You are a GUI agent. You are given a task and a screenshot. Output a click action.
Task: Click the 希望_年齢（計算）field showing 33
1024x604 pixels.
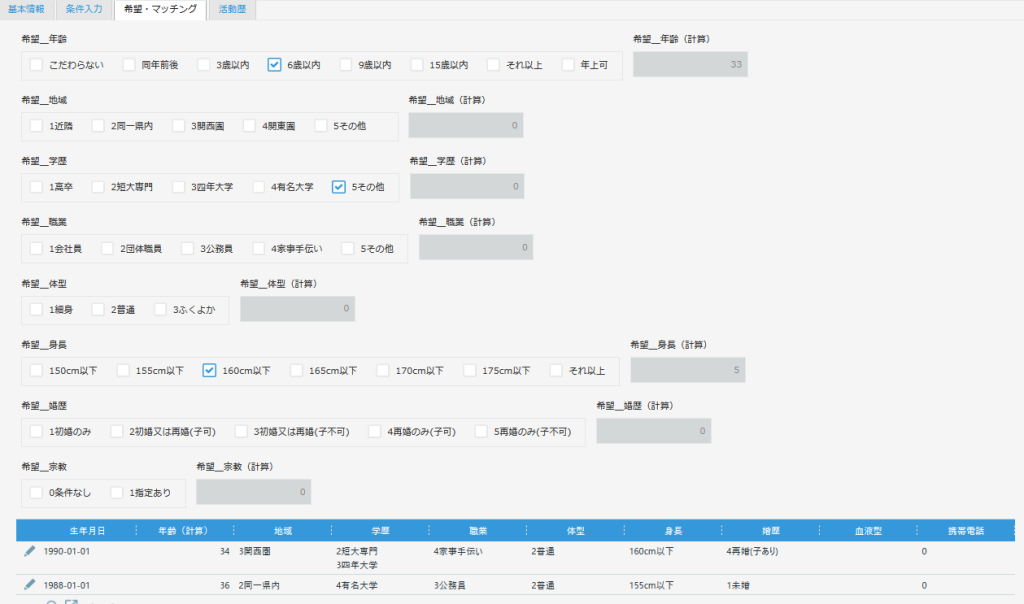(x=690, y=65)
